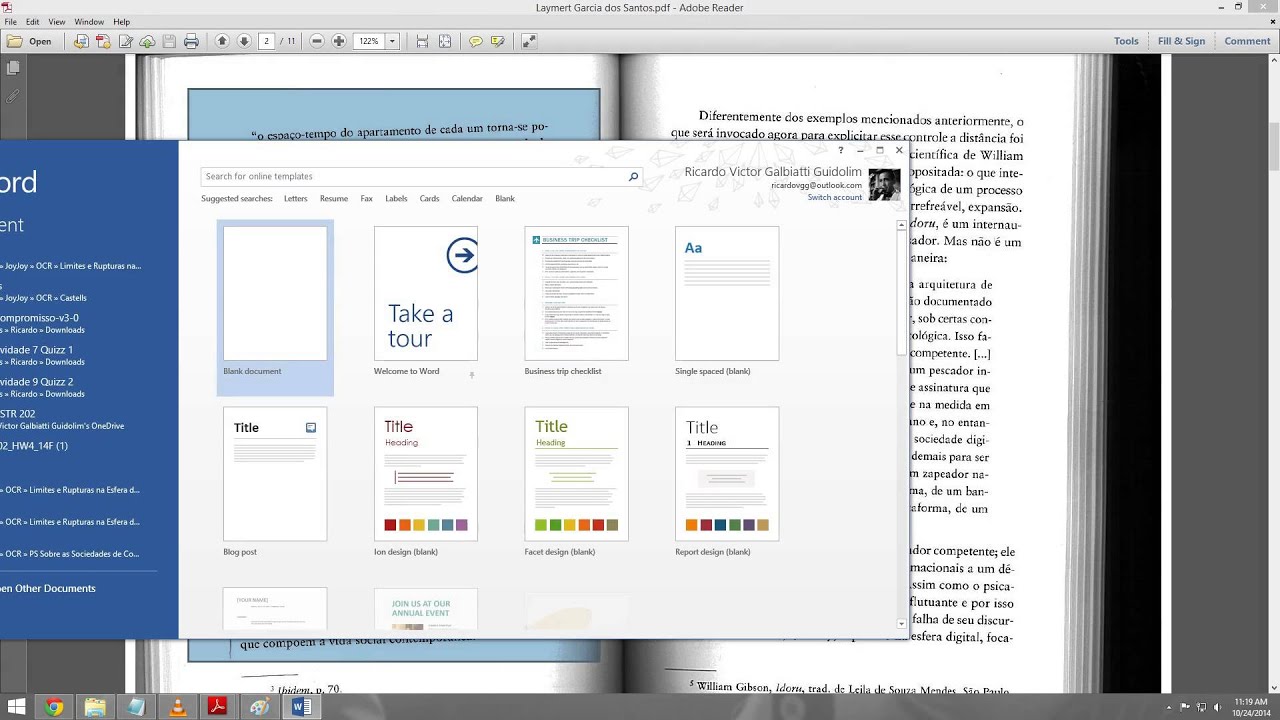Show Page Thumbnails panel in Reader sidebar

[x=13, y=68]
